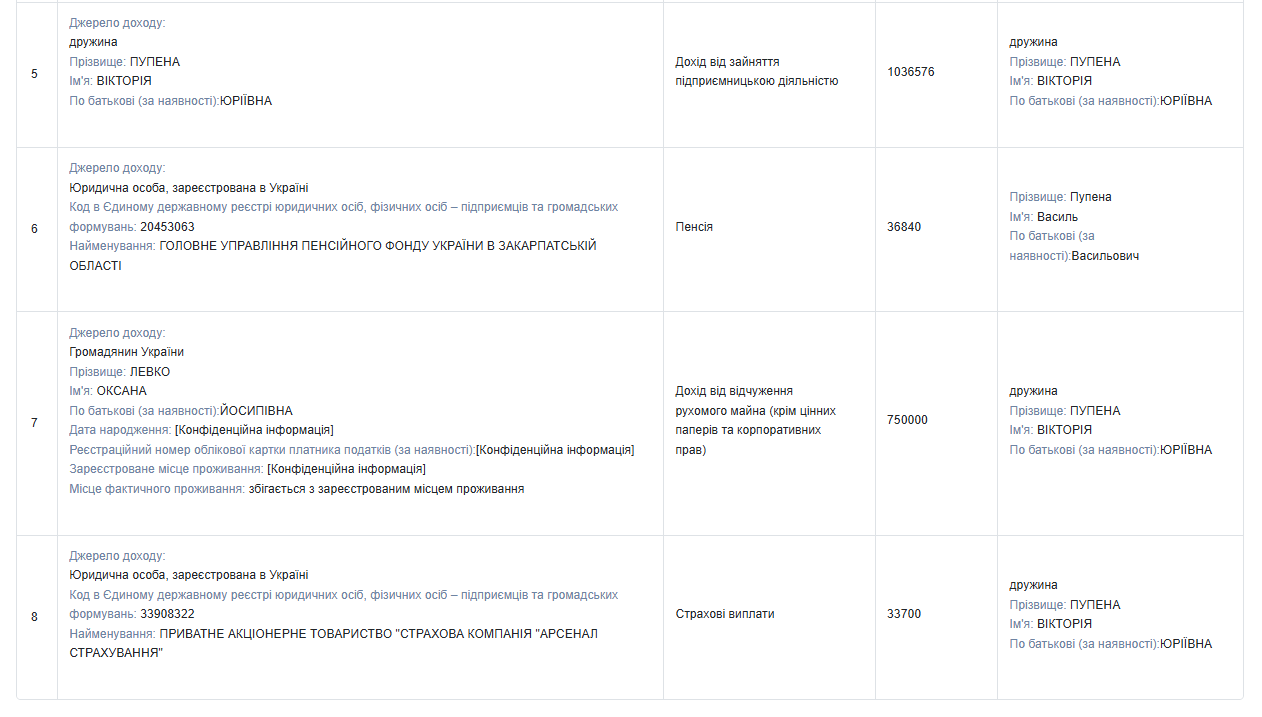
Task: Click the patronymic "Васильович" in row 6
Action: tap(1105, 256)
